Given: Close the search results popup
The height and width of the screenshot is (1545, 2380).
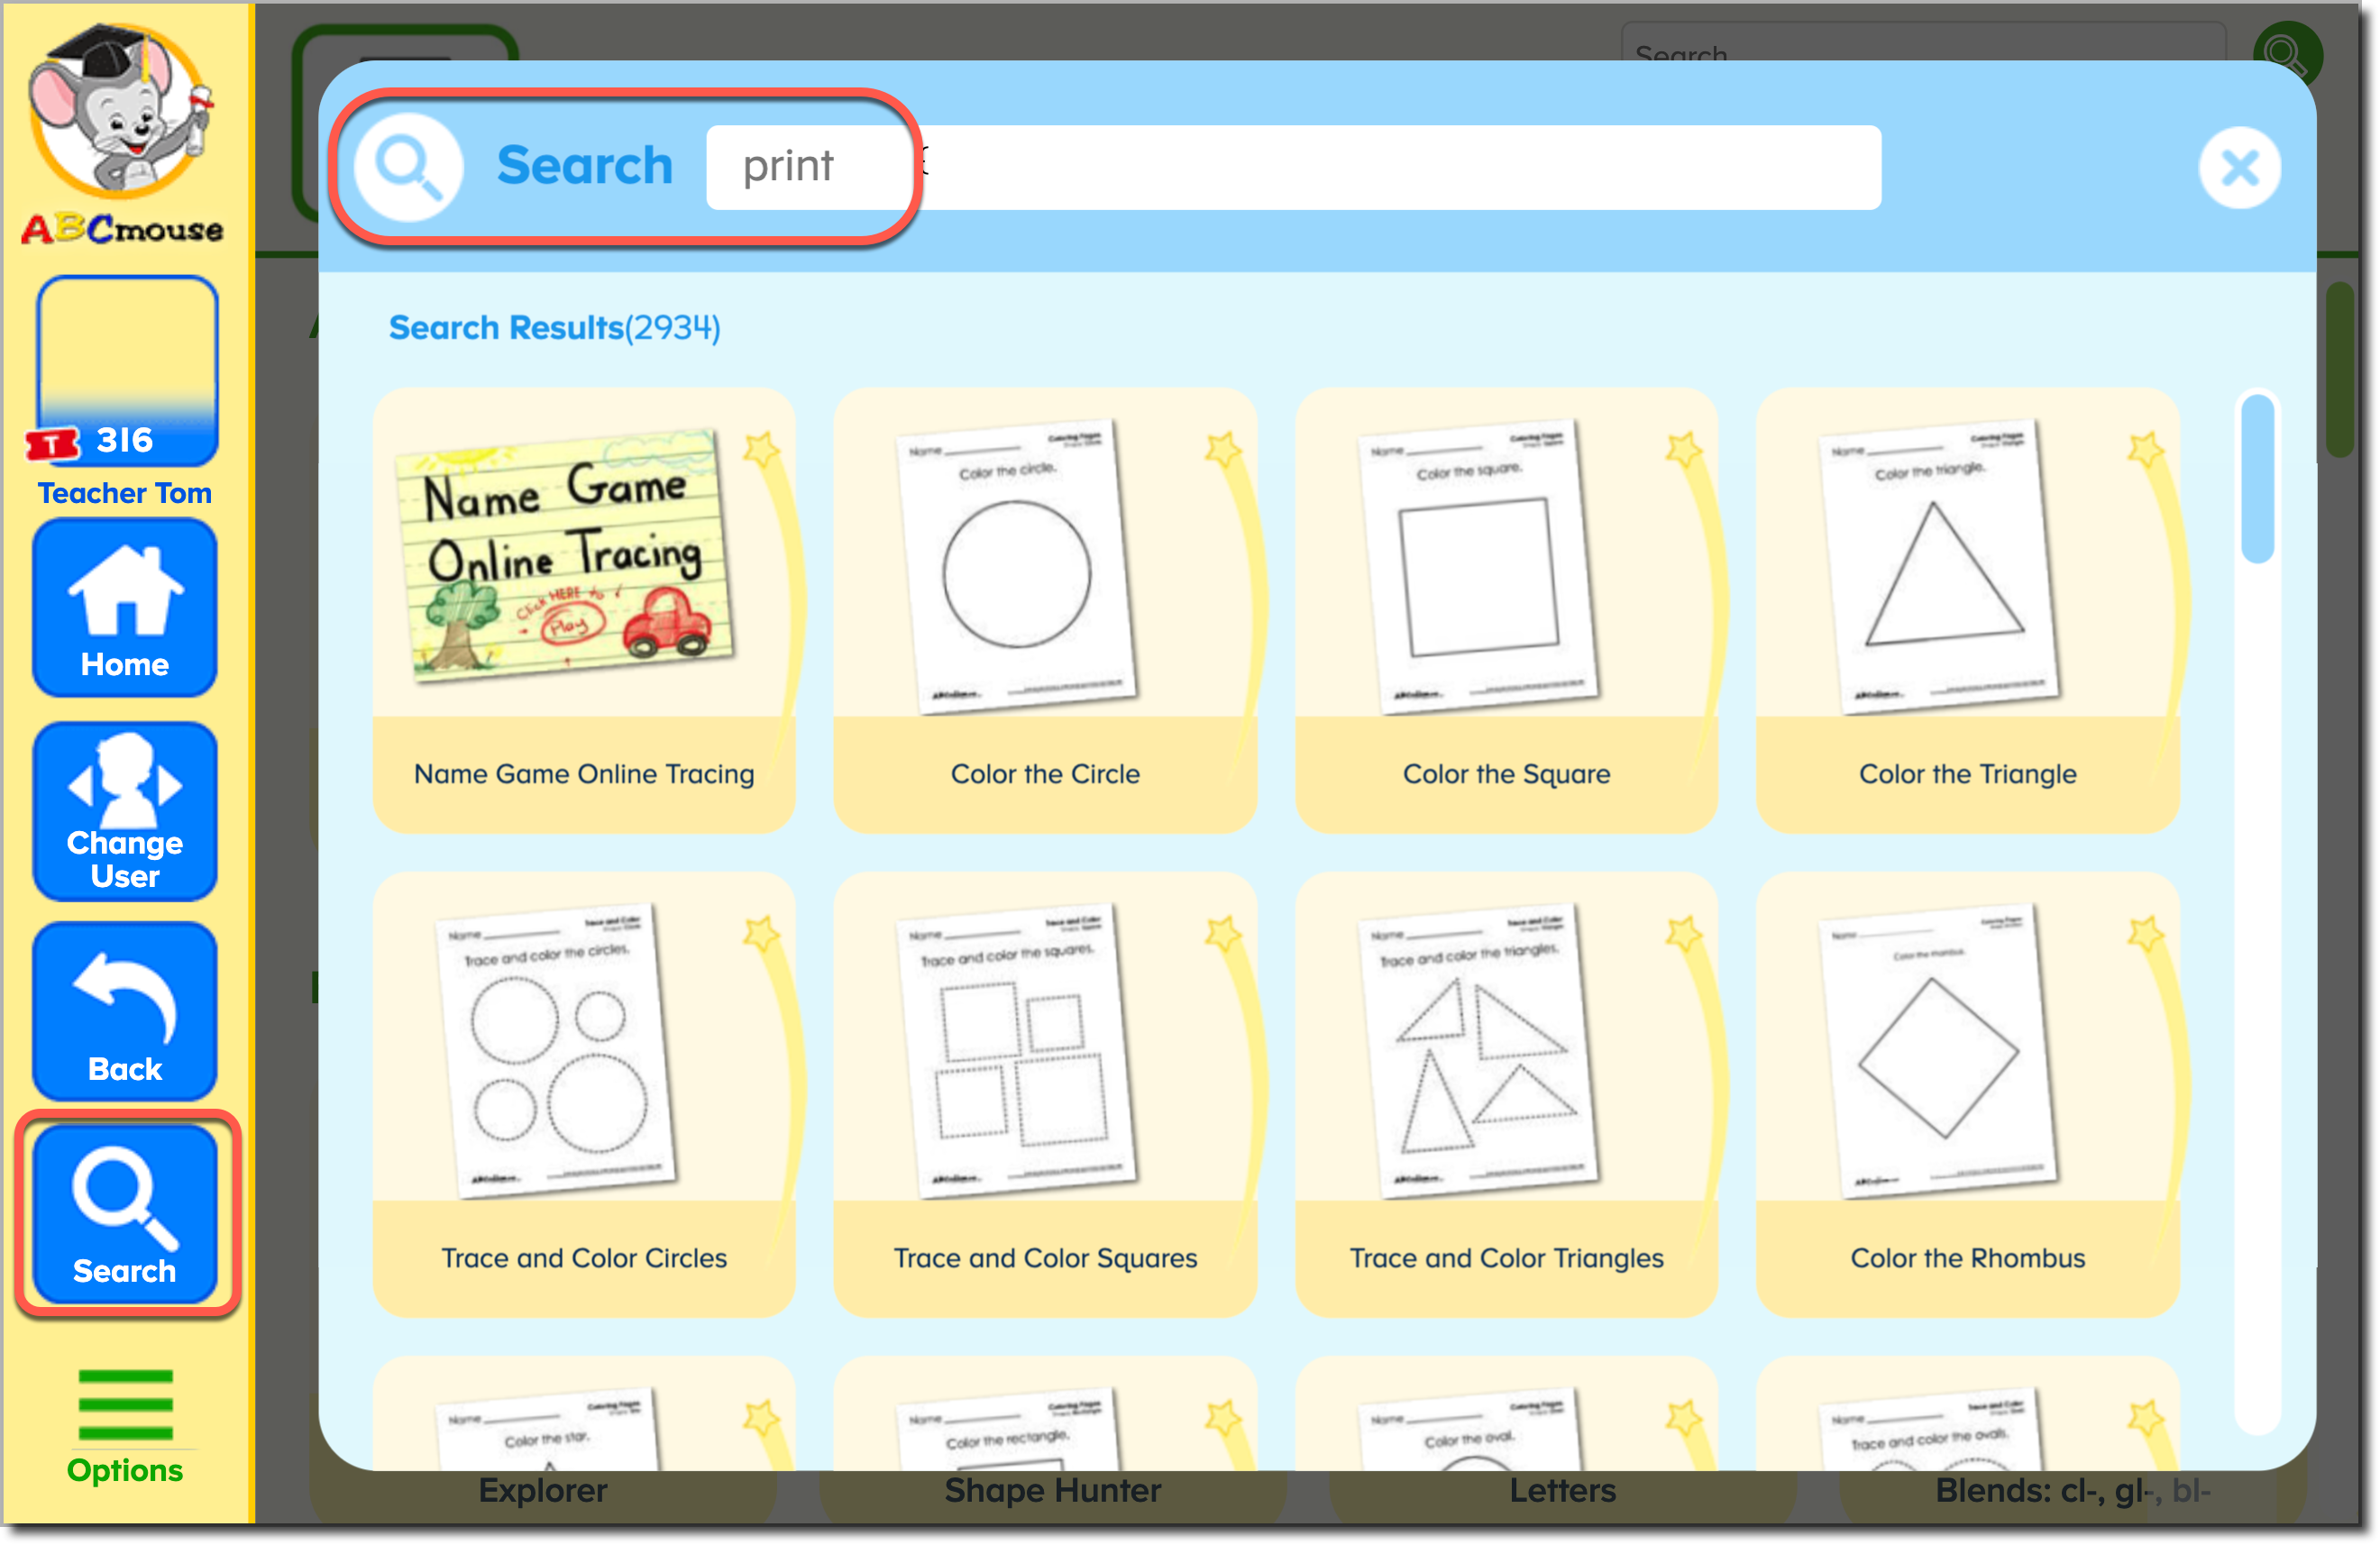Looking at the screenshot, I should (2240, 166).
